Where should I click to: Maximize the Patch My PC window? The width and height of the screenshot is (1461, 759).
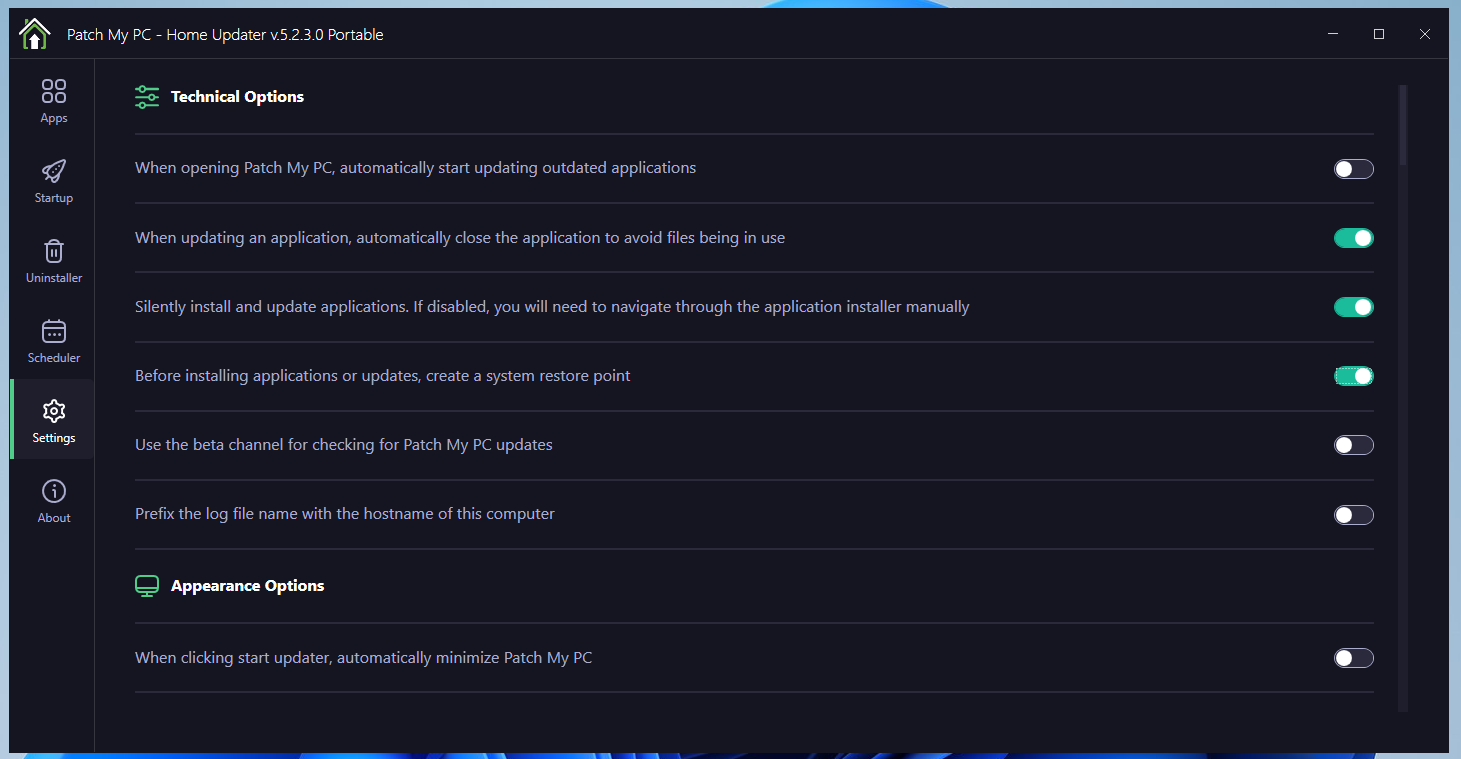pyautogui.click(x=1379, y=34)
